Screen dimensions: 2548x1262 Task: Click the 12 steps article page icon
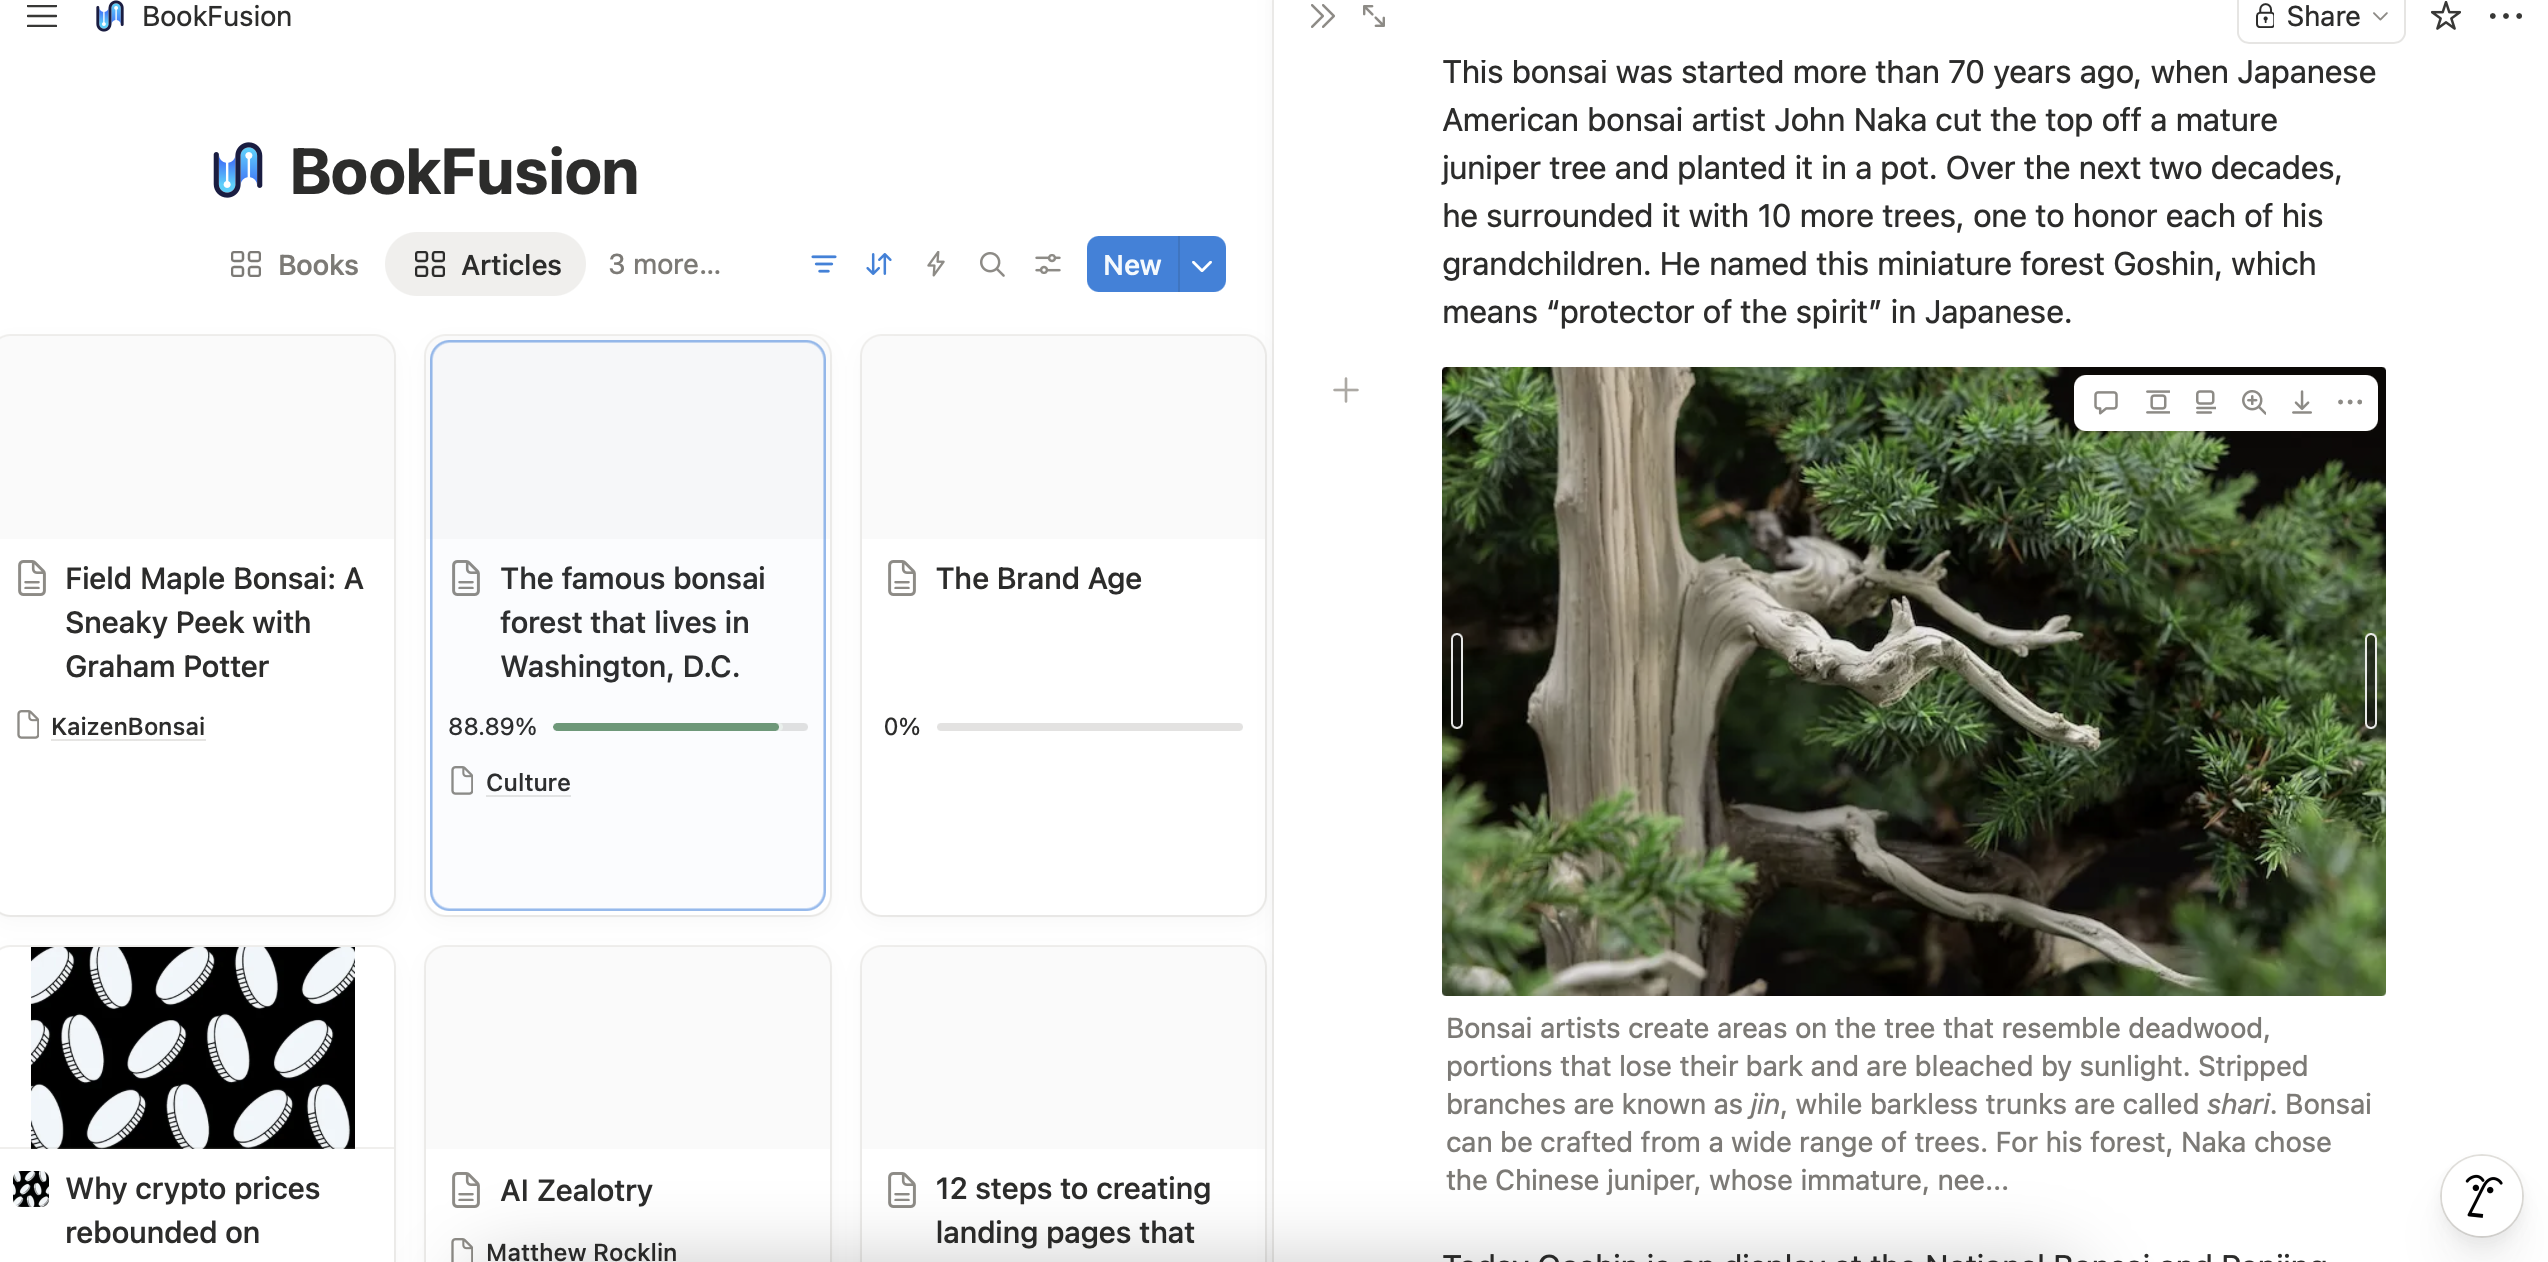pyautogui.click(x=901, y=1189)
